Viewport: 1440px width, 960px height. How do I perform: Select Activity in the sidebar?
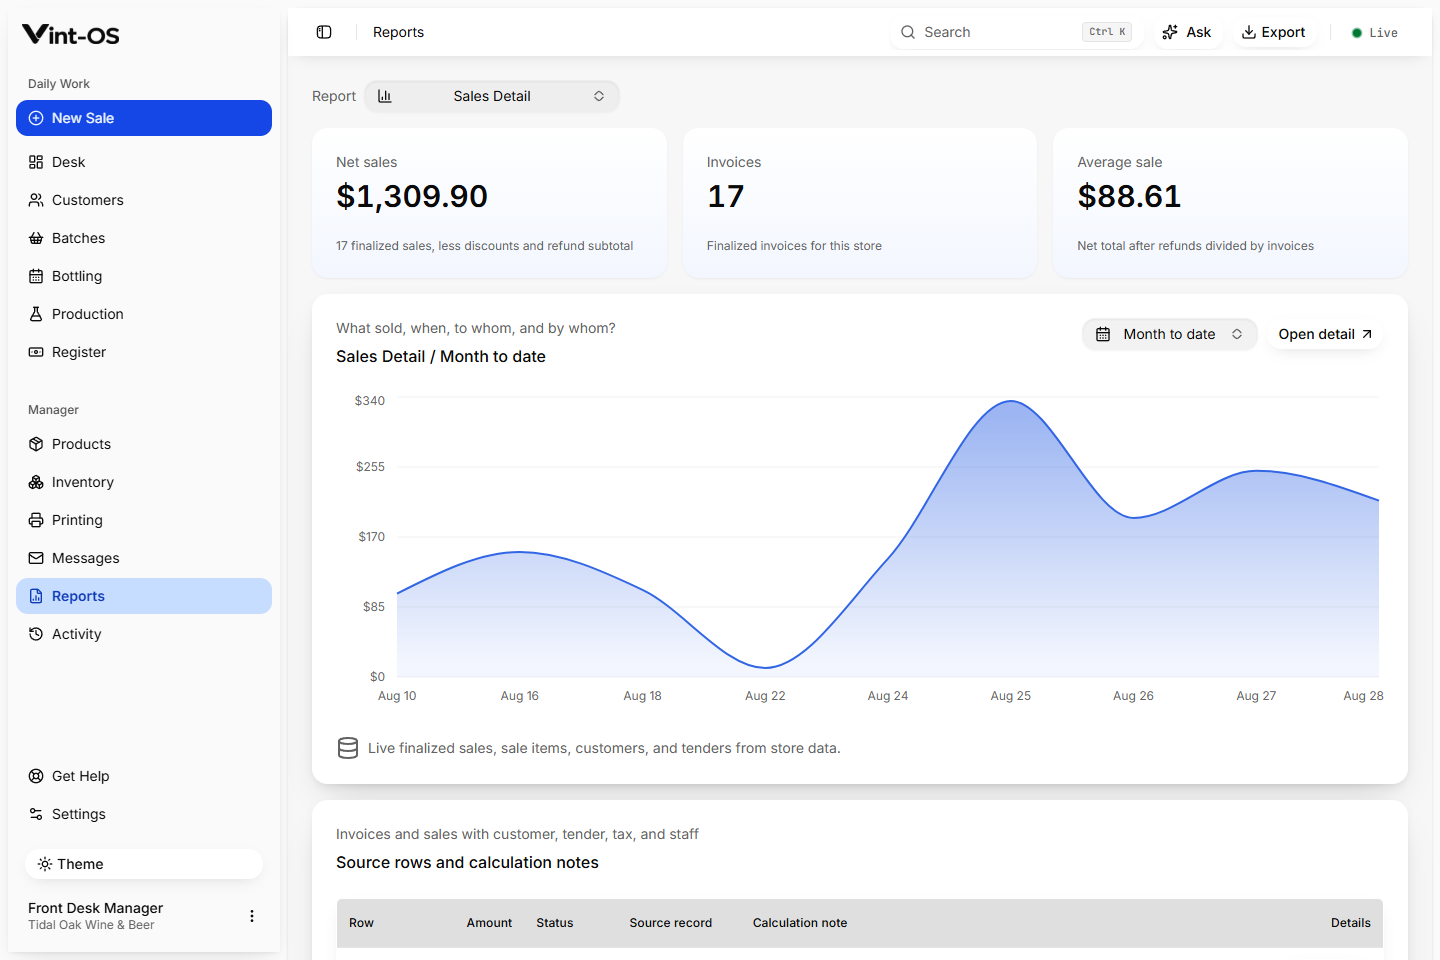click(144, 634)
